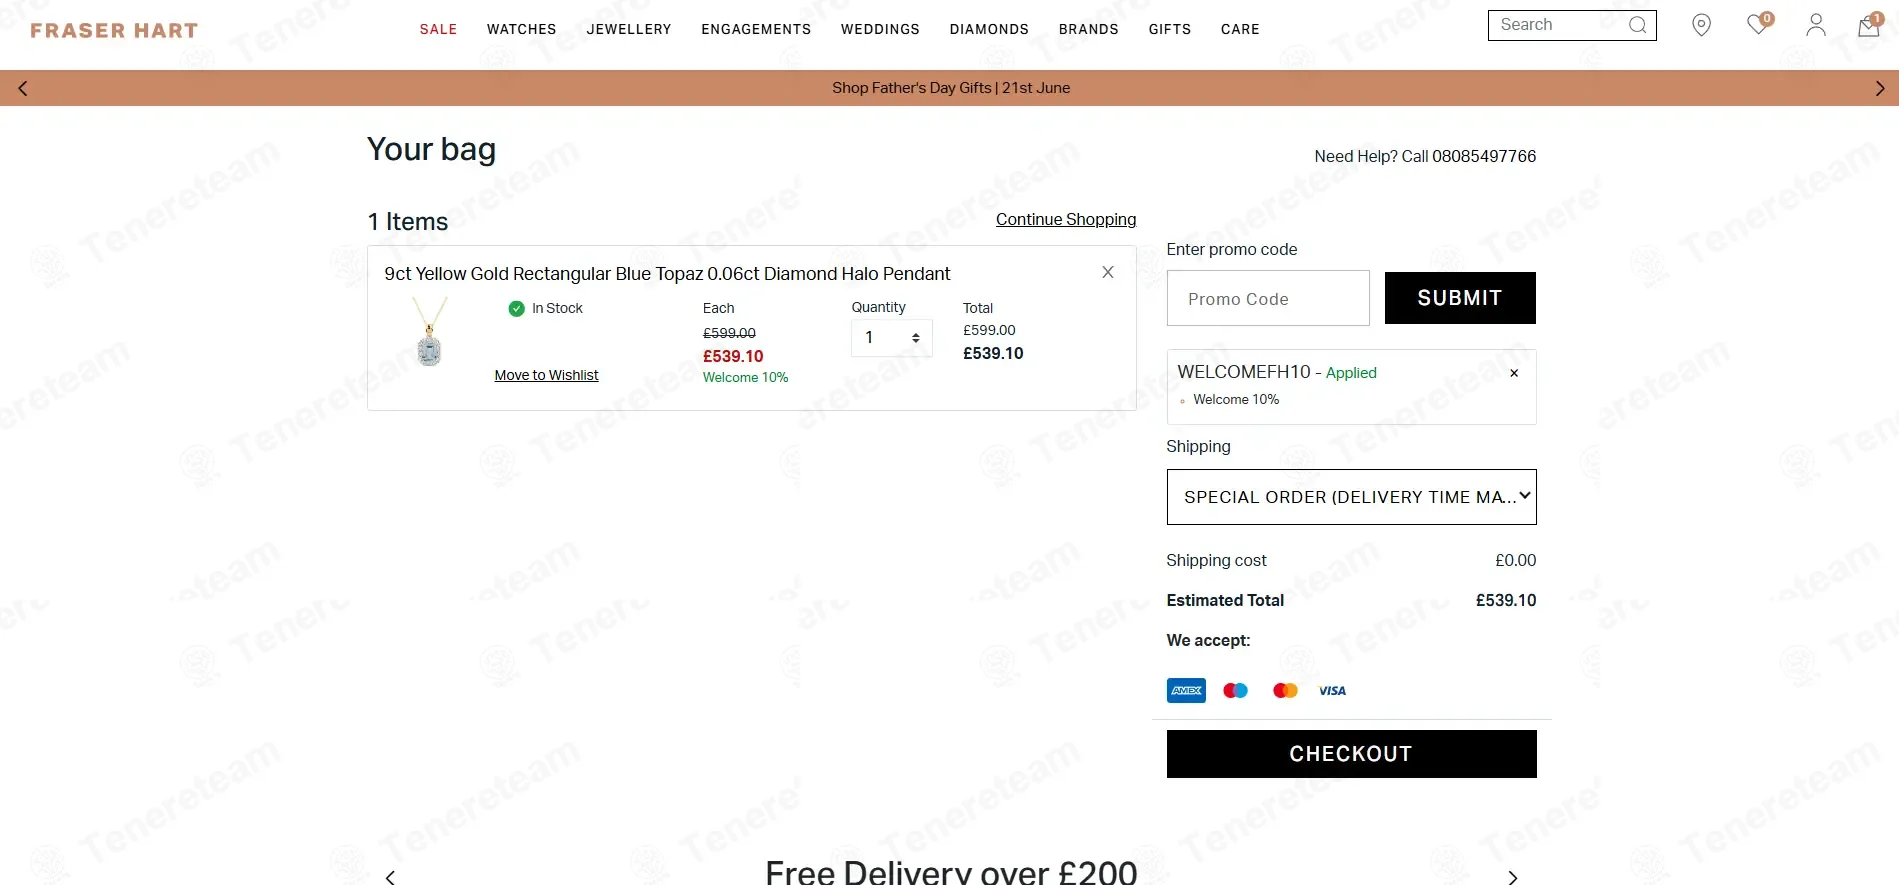Click the green In Stock checkmark icon

[x=516, y=309]
